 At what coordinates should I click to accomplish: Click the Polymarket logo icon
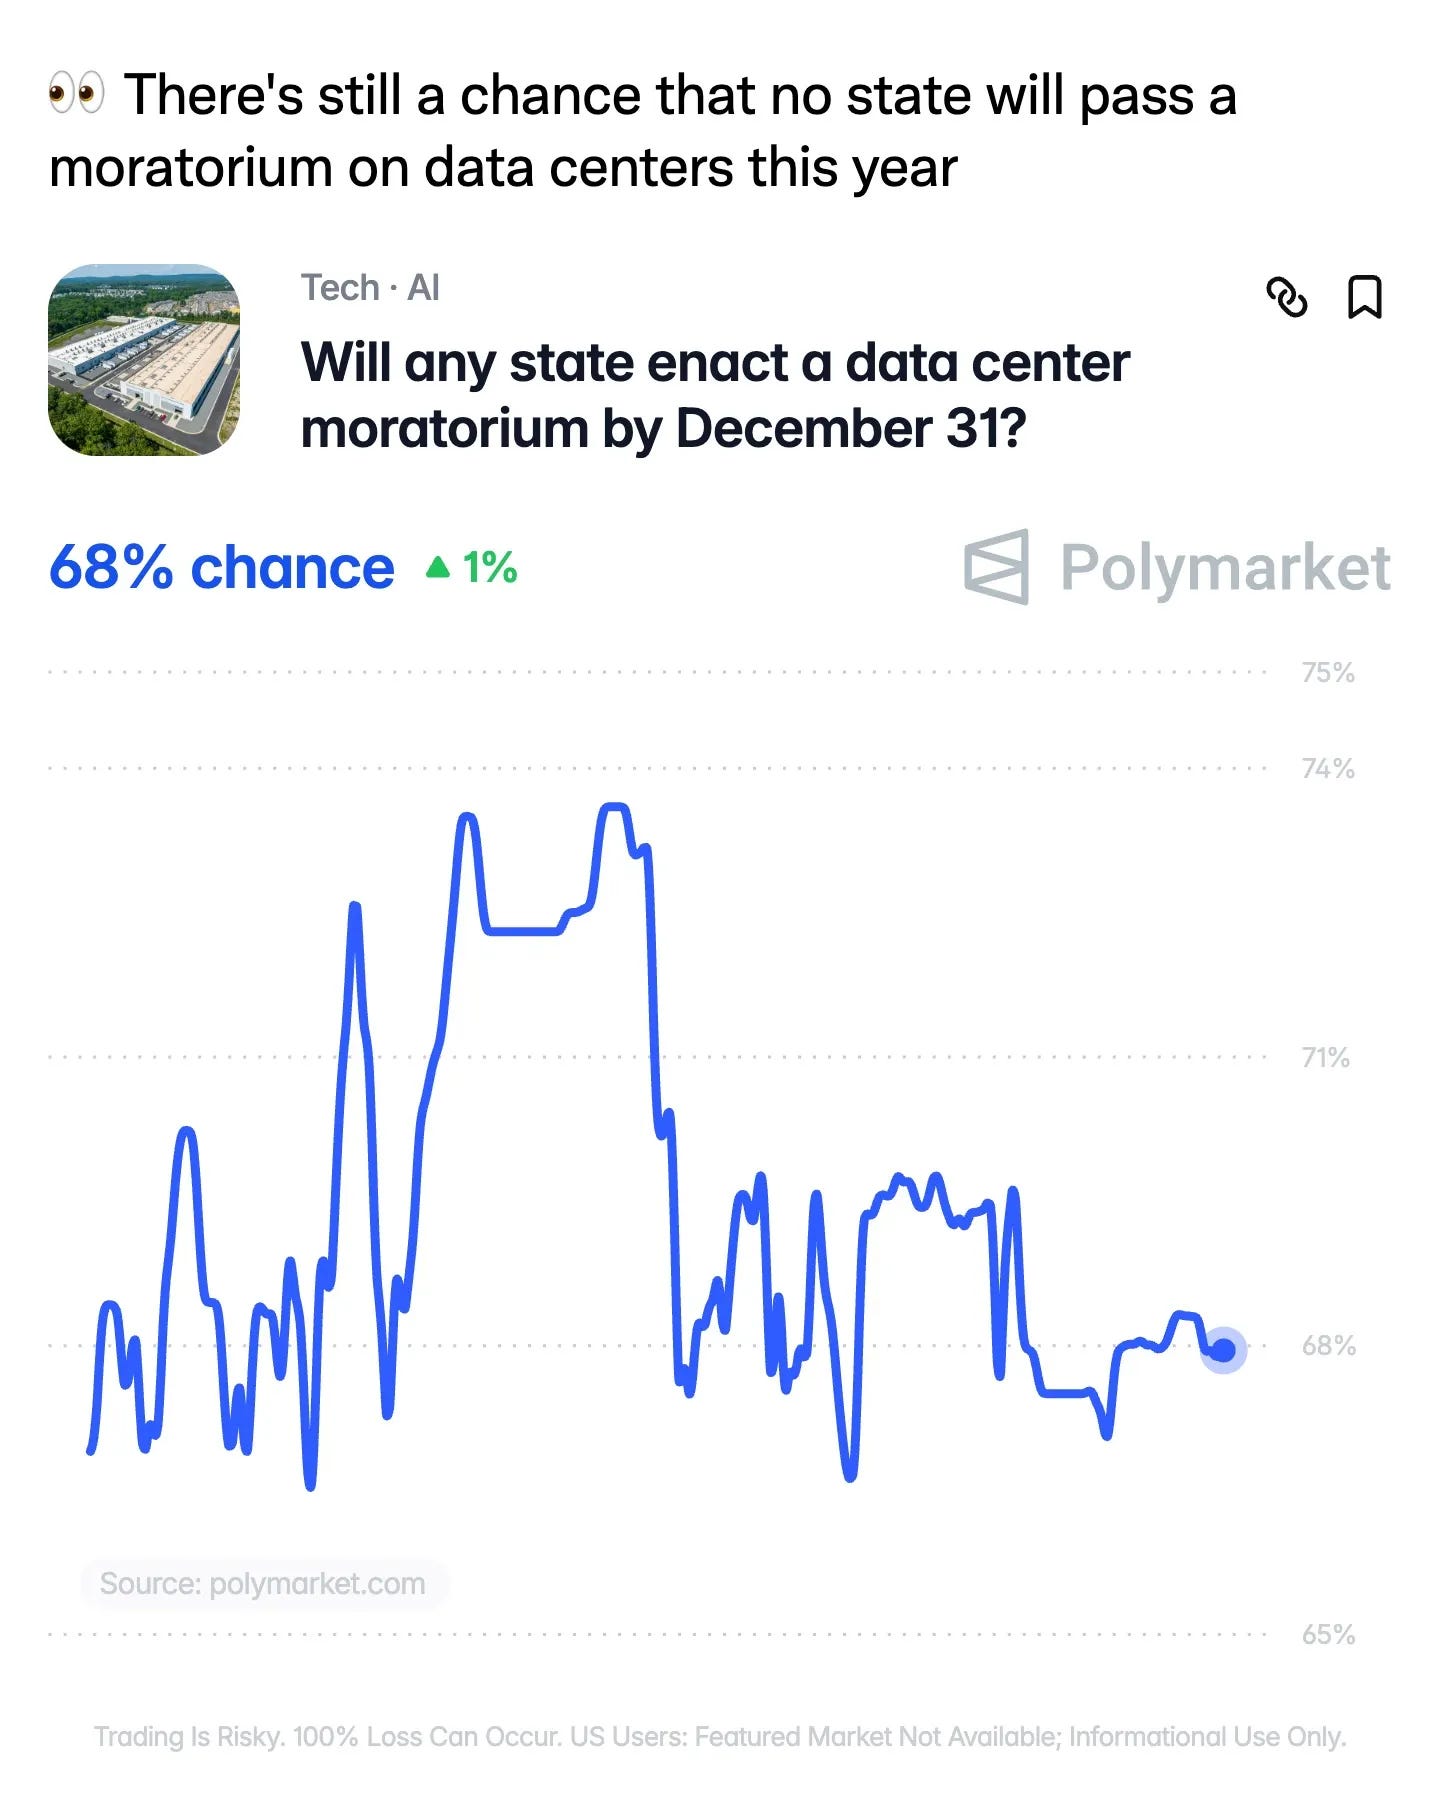coord(997,567)
